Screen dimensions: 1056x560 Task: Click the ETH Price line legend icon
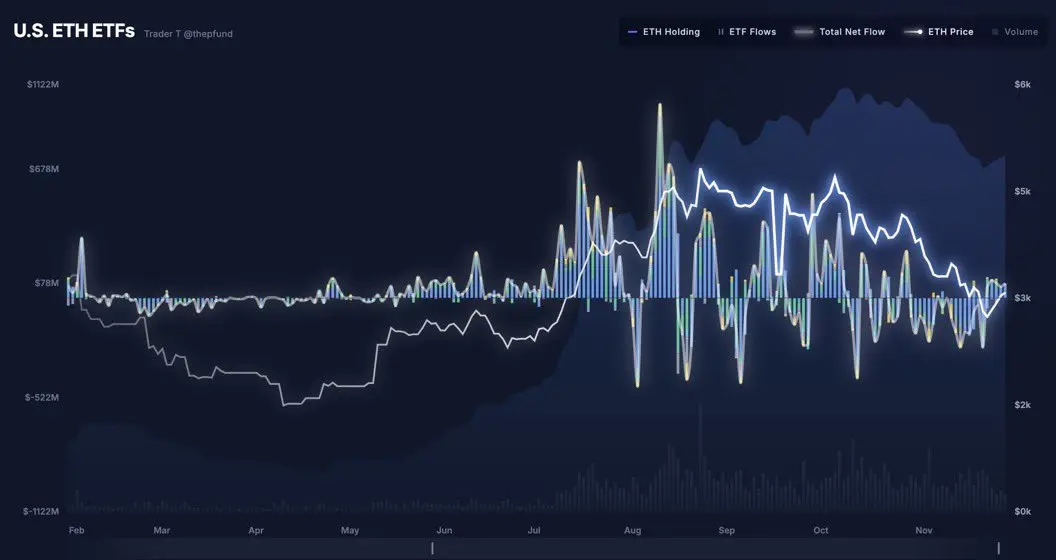913,32
